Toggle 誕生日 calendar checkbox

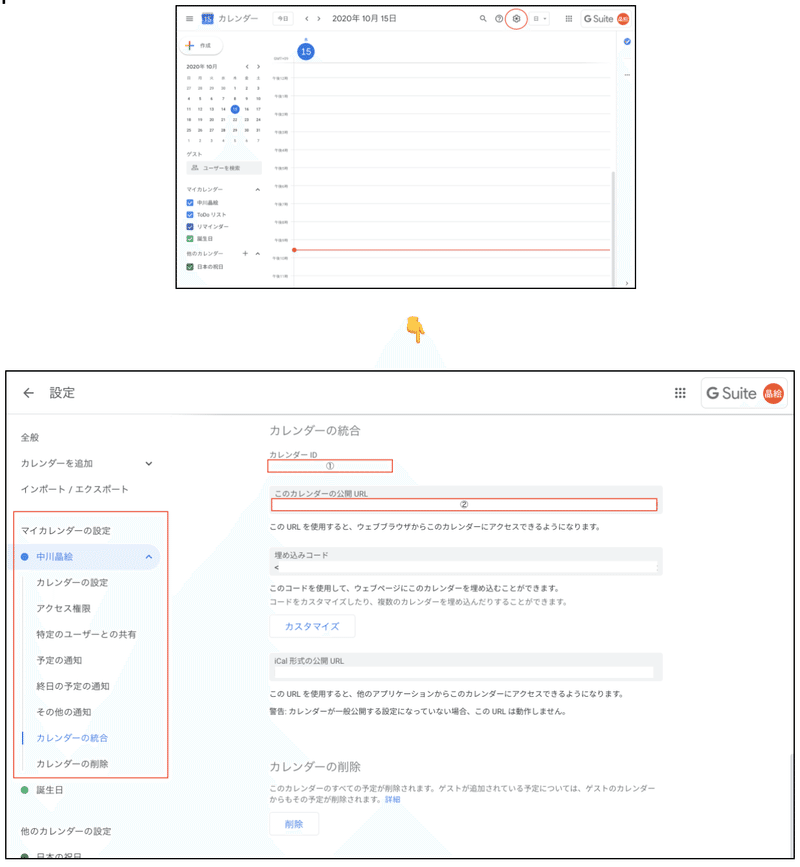pyautogui.click(x=190, y=239)
